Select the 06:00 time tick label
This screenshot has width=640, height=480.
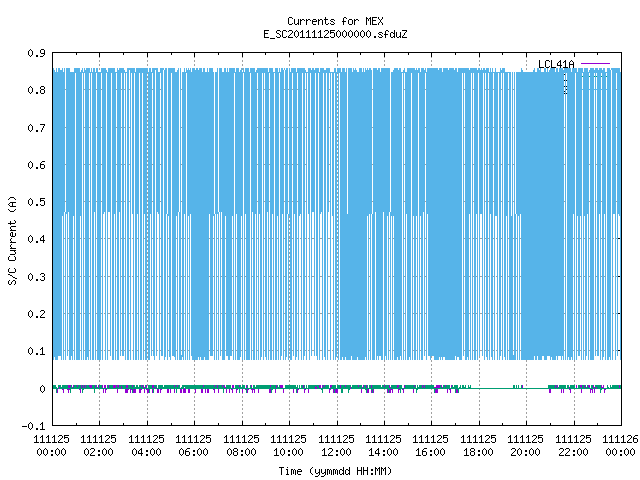193,452
